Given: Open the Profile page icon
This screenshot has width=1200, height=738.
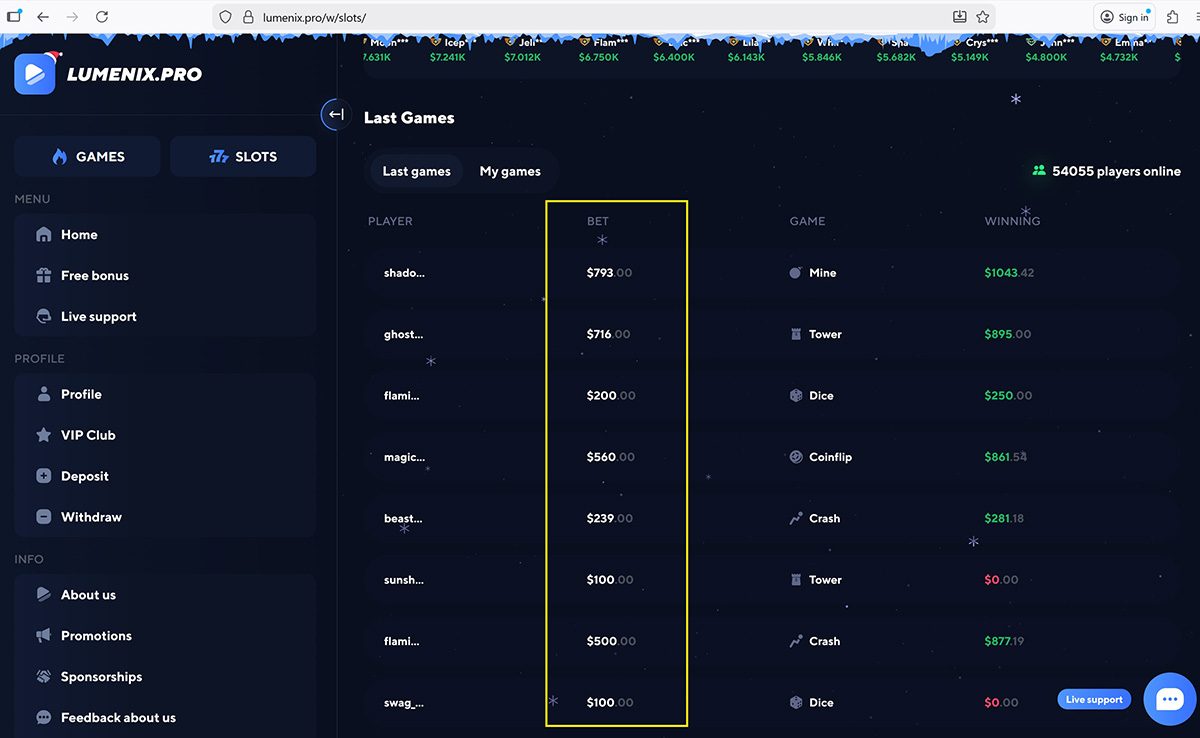Looking at the screenshot, I should click(x=43, y=395).
